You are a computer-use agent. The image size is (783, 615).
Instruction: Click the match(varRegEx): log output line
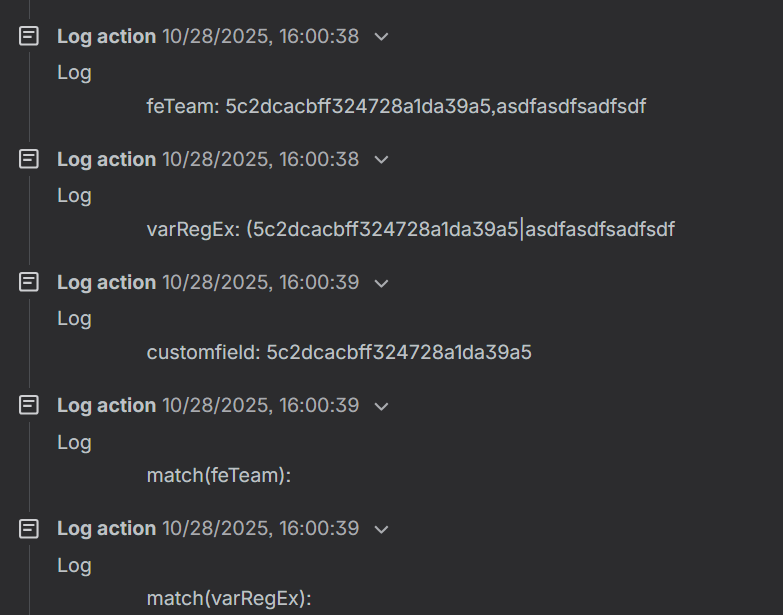tap(229, 598)
